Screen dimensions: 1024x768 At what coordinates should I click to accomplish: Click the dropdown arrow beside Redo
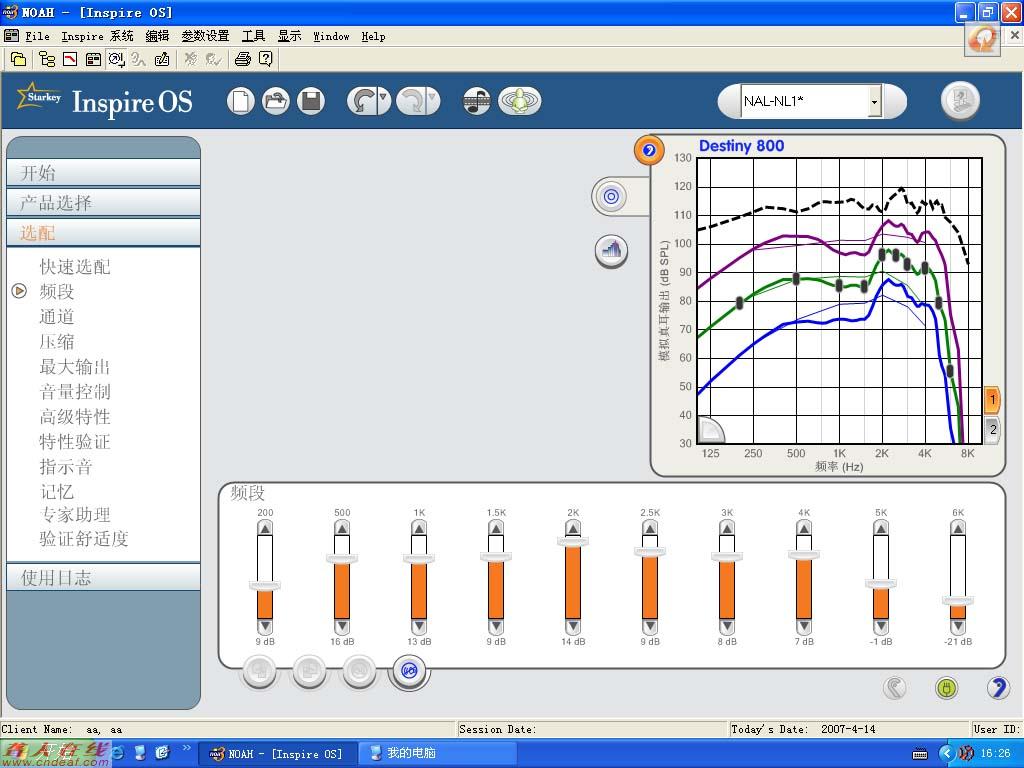pyautogui.click(x=432, y=99)
